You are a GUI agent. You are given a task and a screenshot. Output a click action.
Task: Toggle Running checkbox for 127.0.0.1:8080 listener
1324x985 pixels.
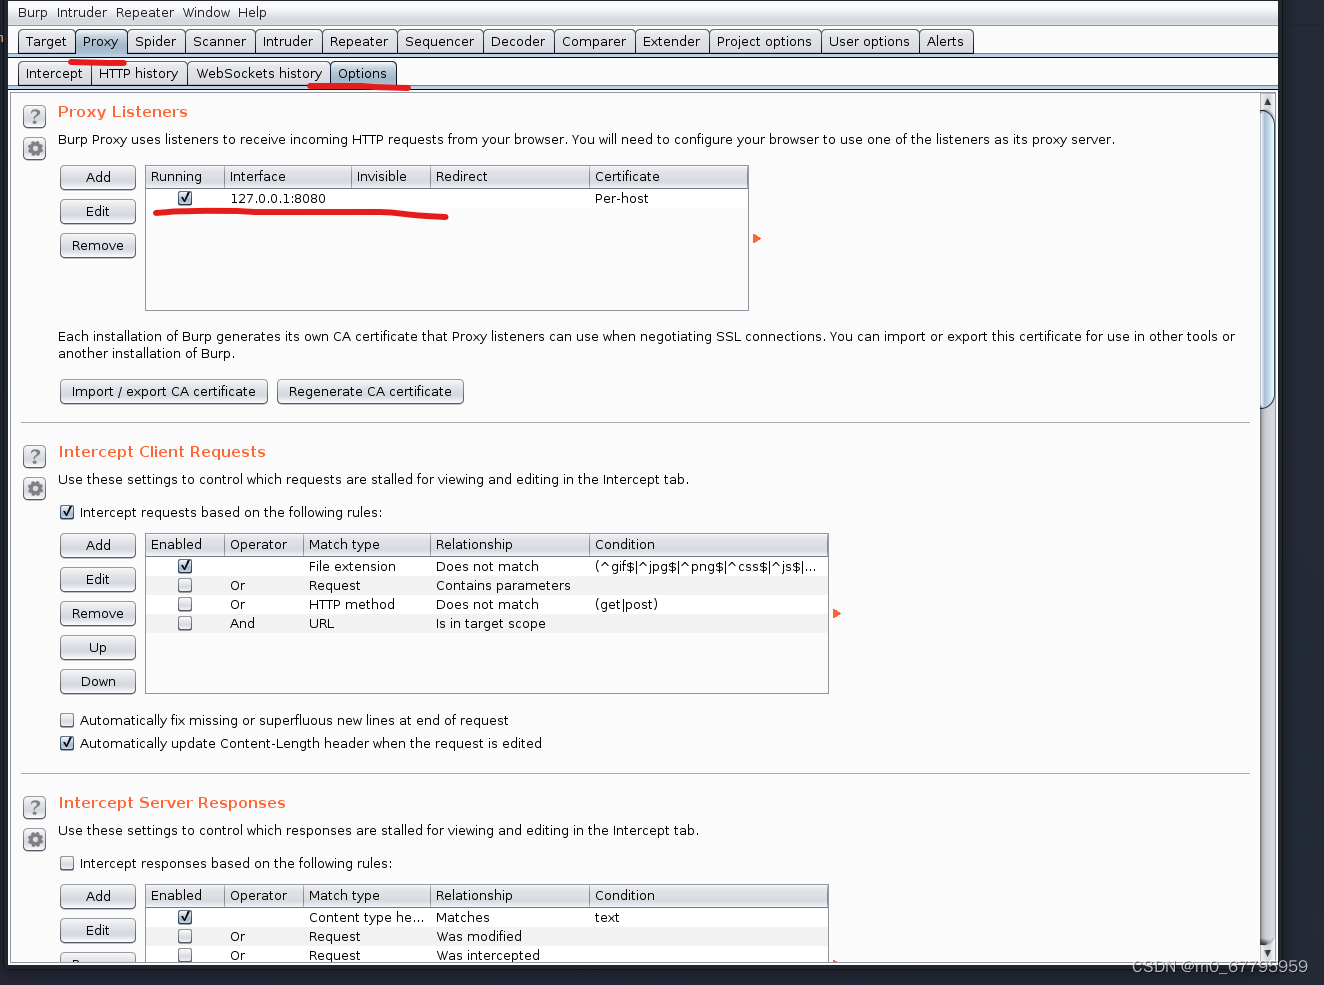click(185, 198)
